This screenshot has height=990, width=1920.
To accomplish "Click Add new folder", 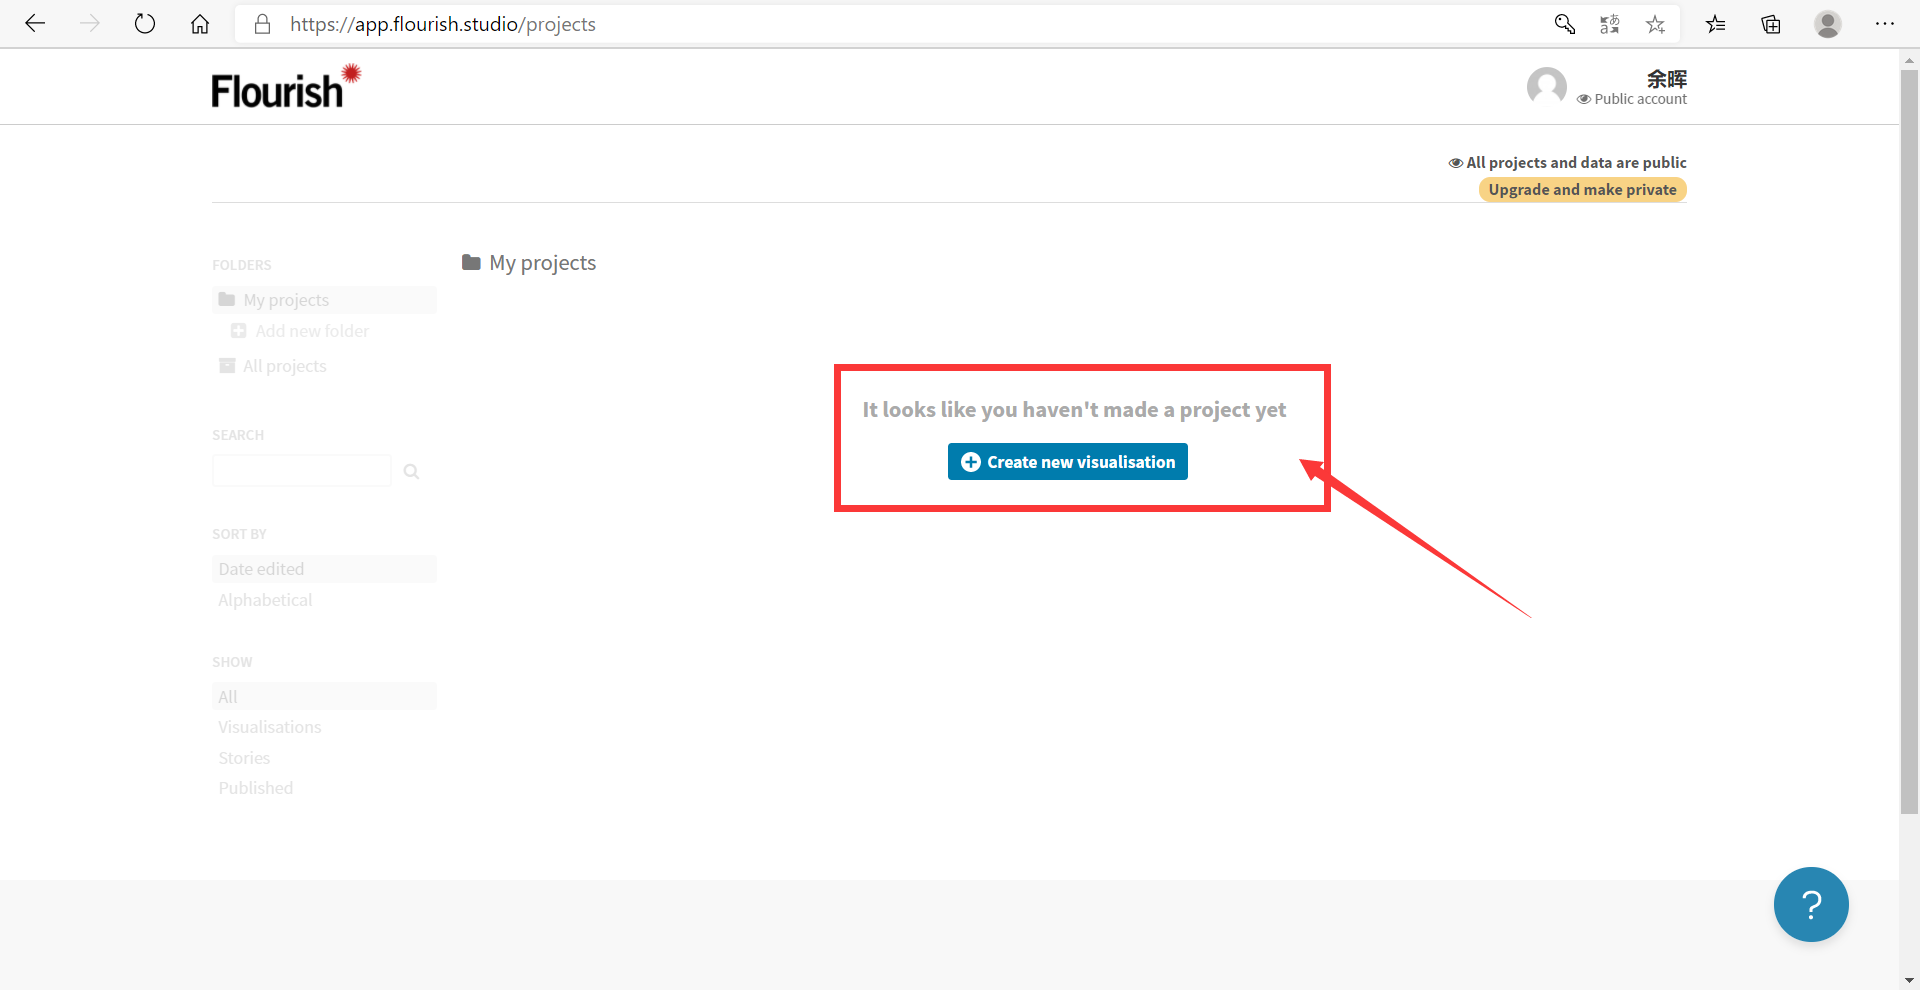I will click(300, 331).
